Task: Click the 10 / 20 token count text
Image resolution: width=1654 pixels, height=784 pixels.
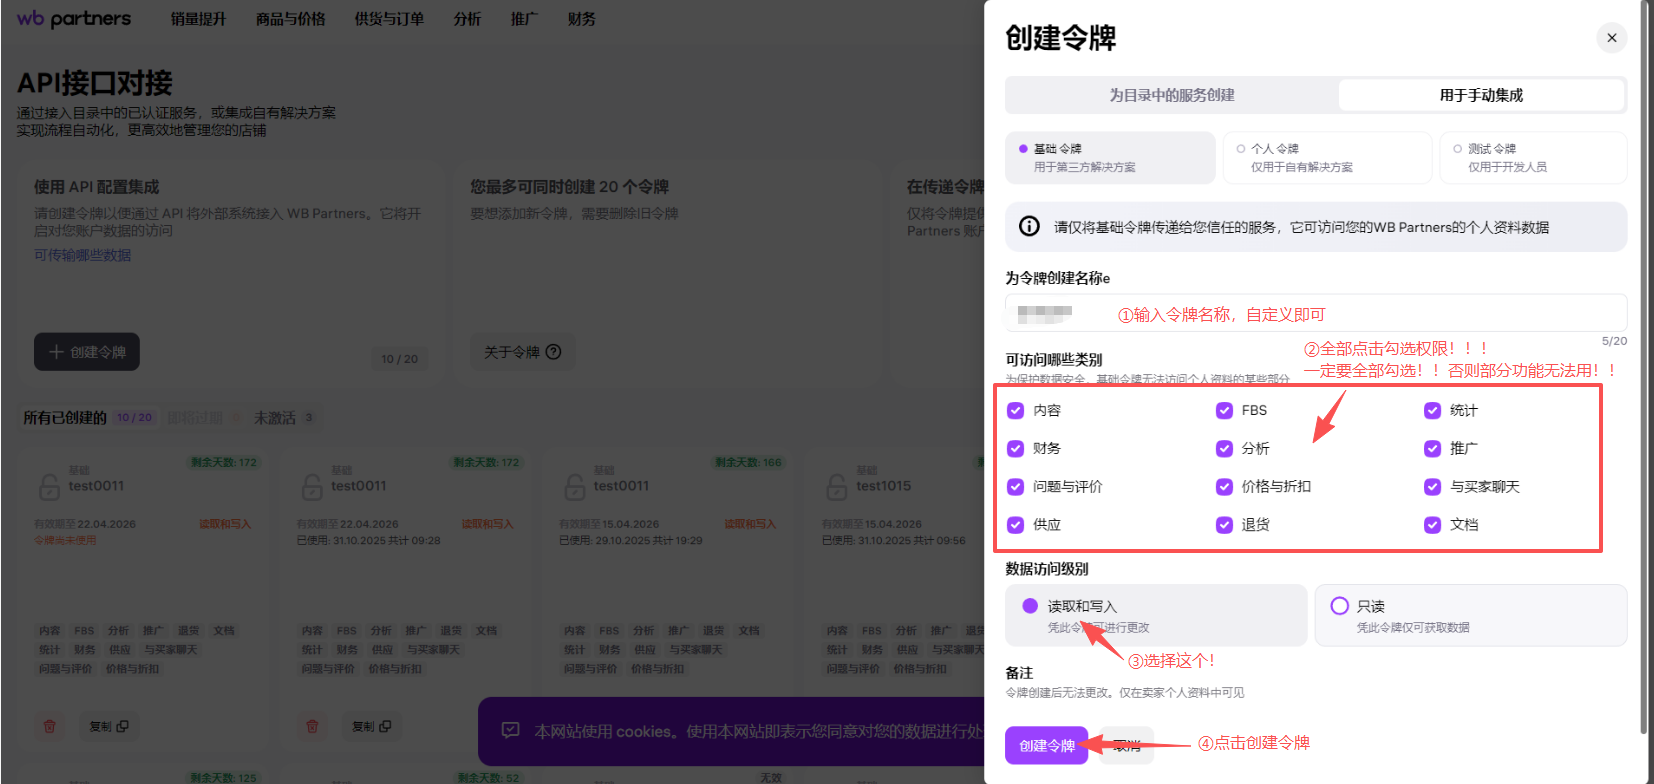Action: coord(400,358)
